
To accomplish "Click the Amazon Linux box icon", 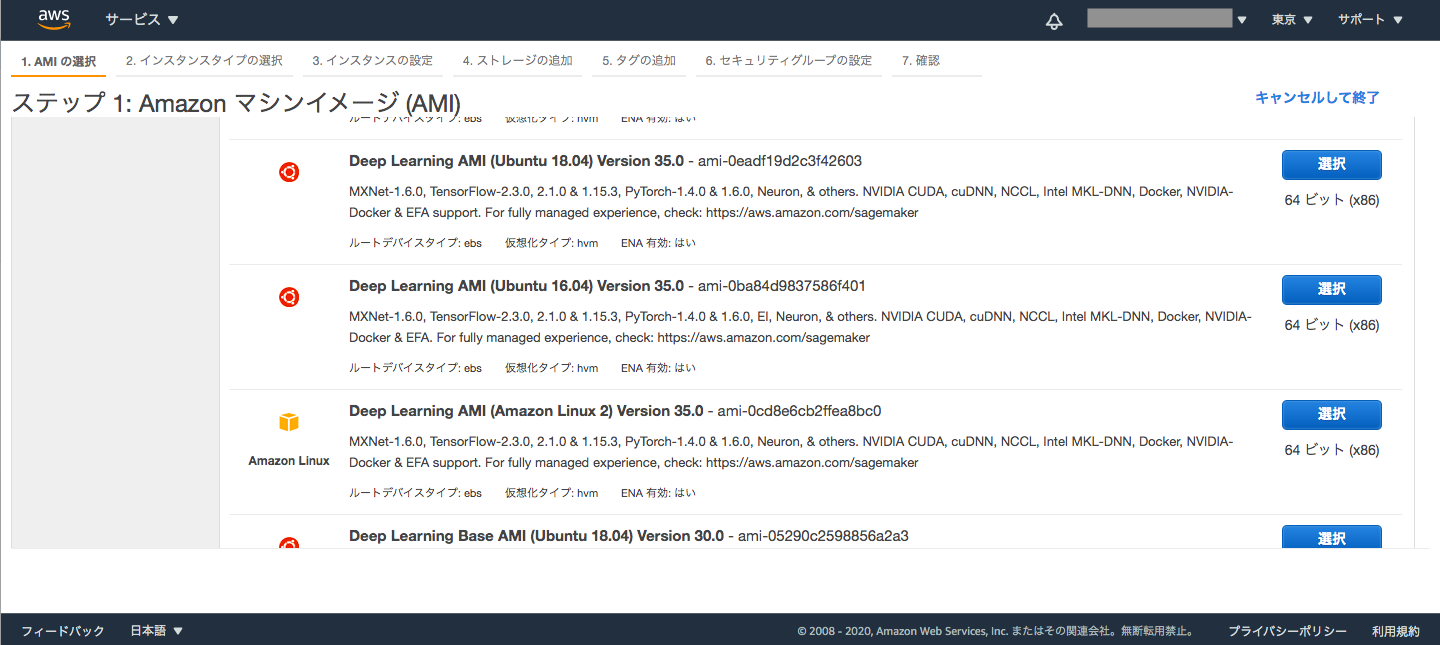I will coord(289,423).
